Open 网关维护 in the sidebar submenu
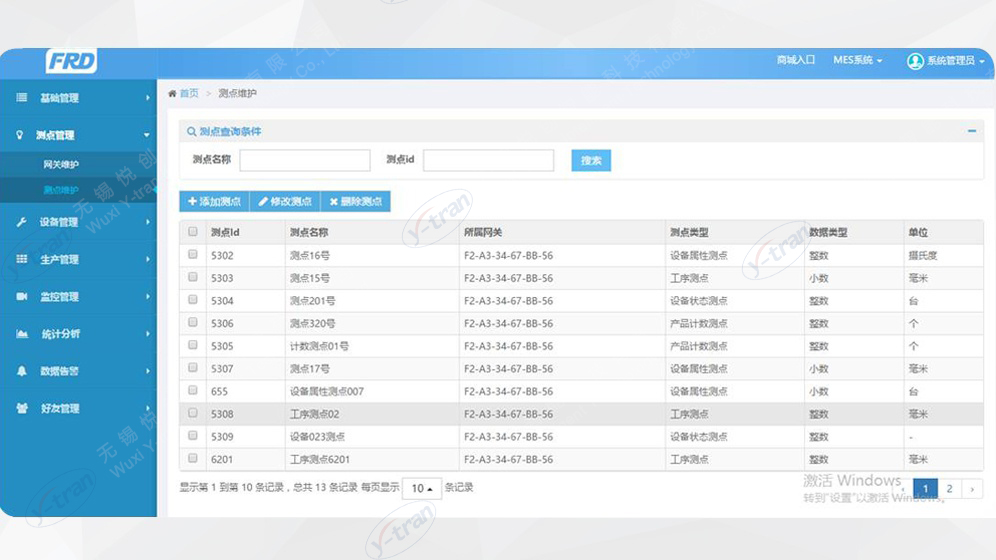This screenshot has width=996, height=560. point(61,165)
